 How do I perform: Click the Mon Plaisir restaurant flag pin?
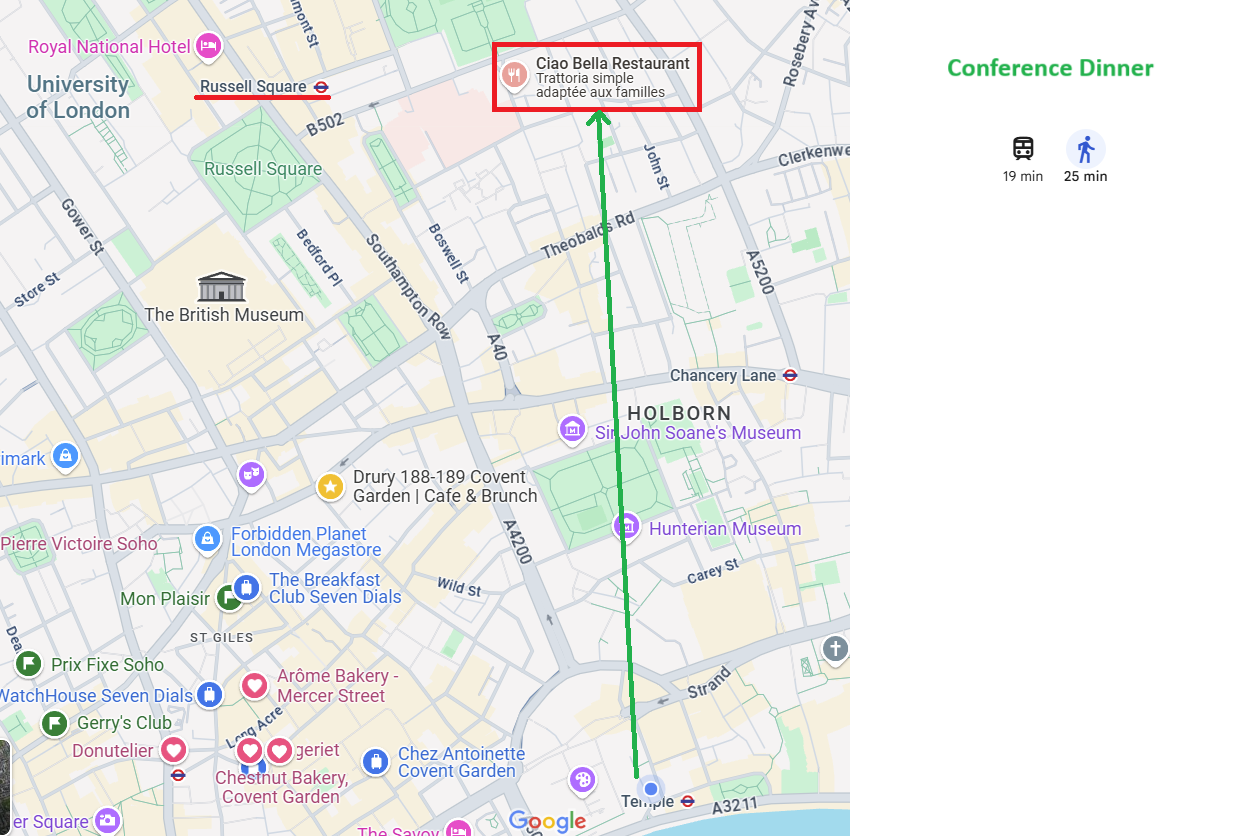tap(231, 599)
